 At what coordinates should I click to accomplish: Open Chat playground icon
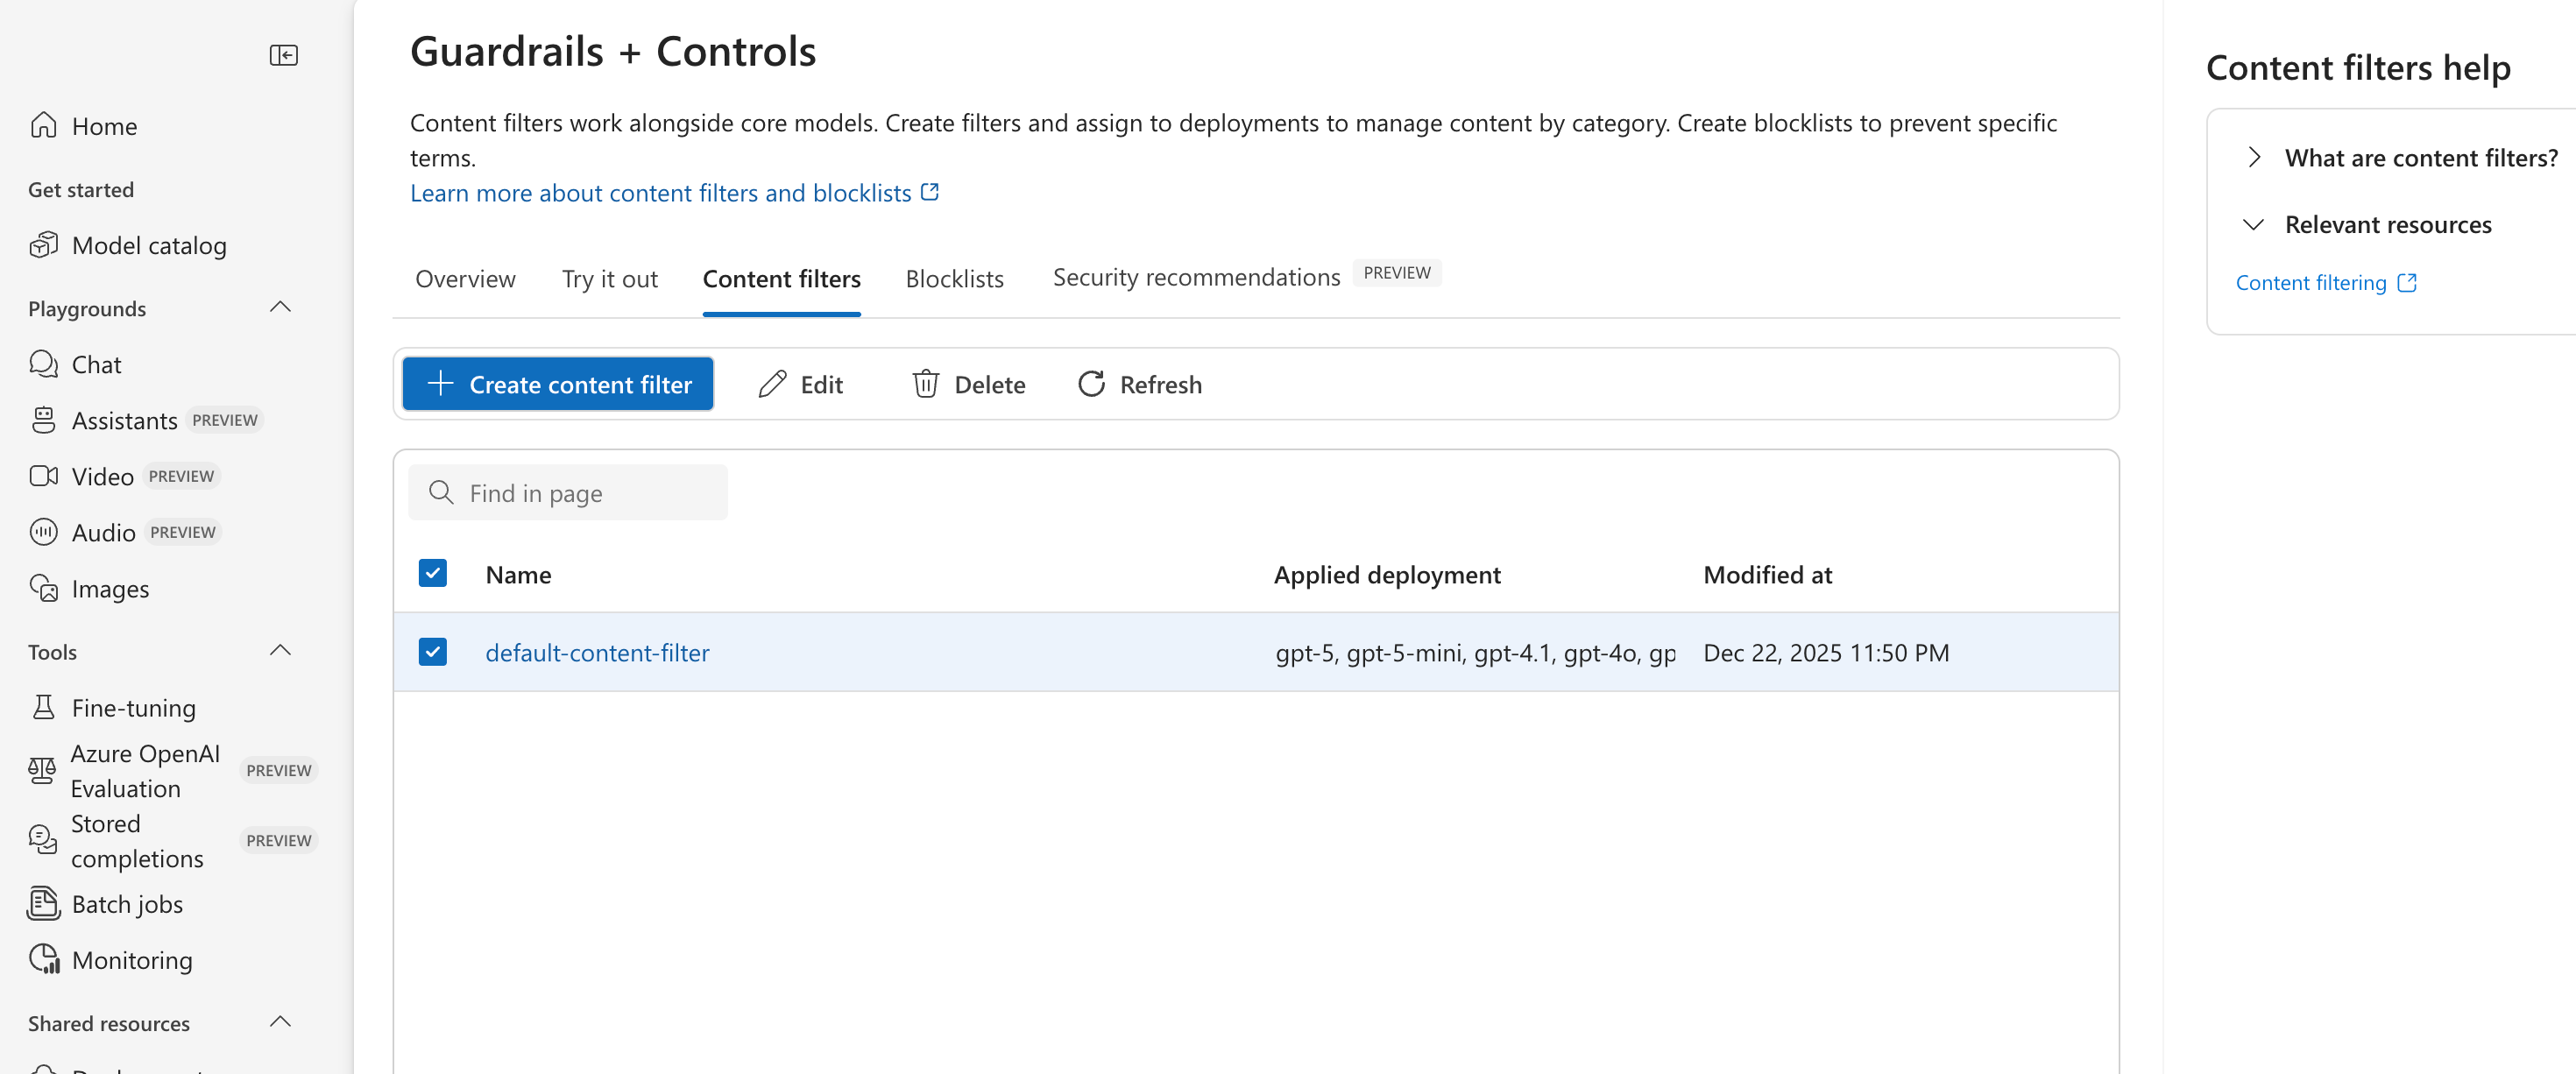[43, 364]
